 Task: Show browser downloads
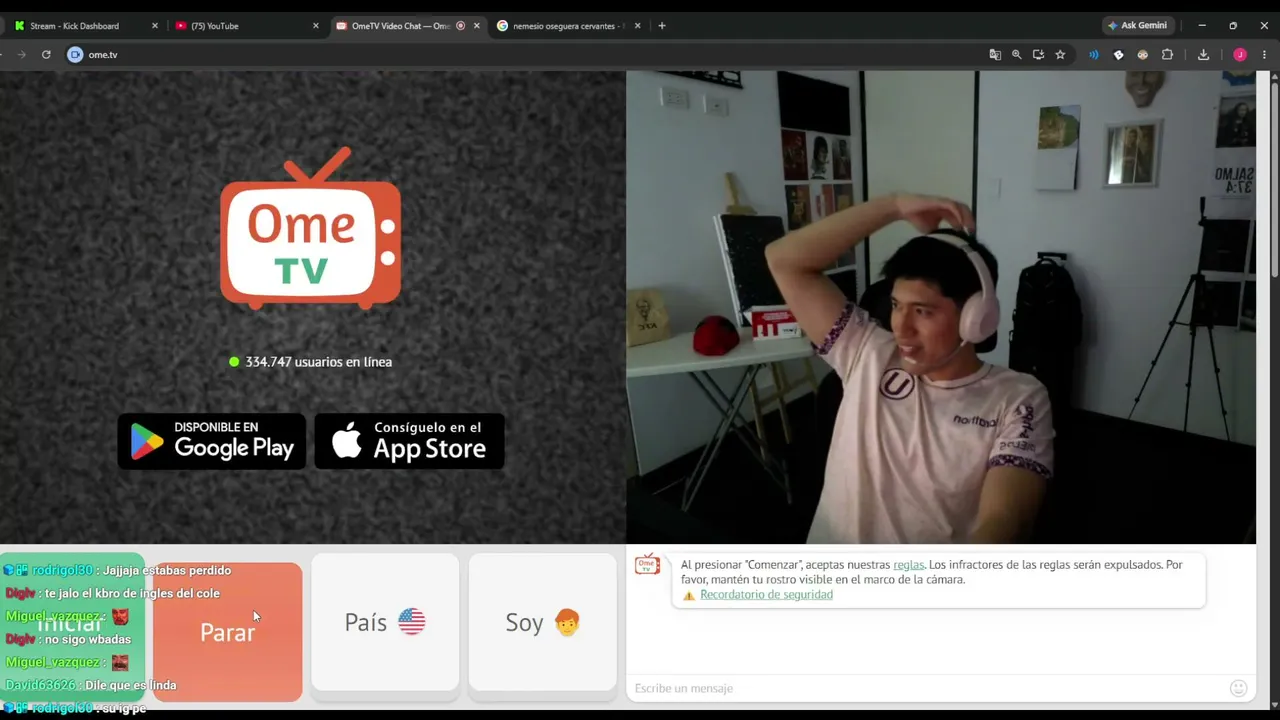click(1204, 55)
